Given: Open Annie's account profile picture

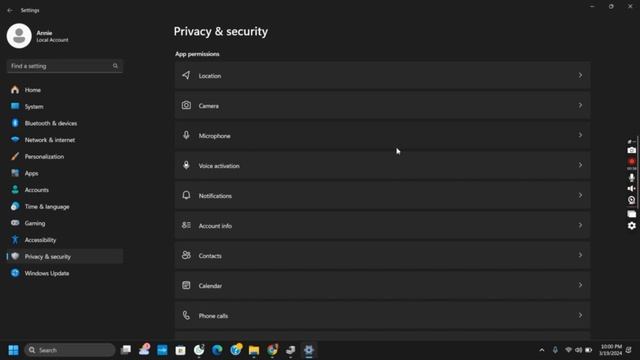Looking at the screenshot, I should pyautogui.click(x=19, y=36).
